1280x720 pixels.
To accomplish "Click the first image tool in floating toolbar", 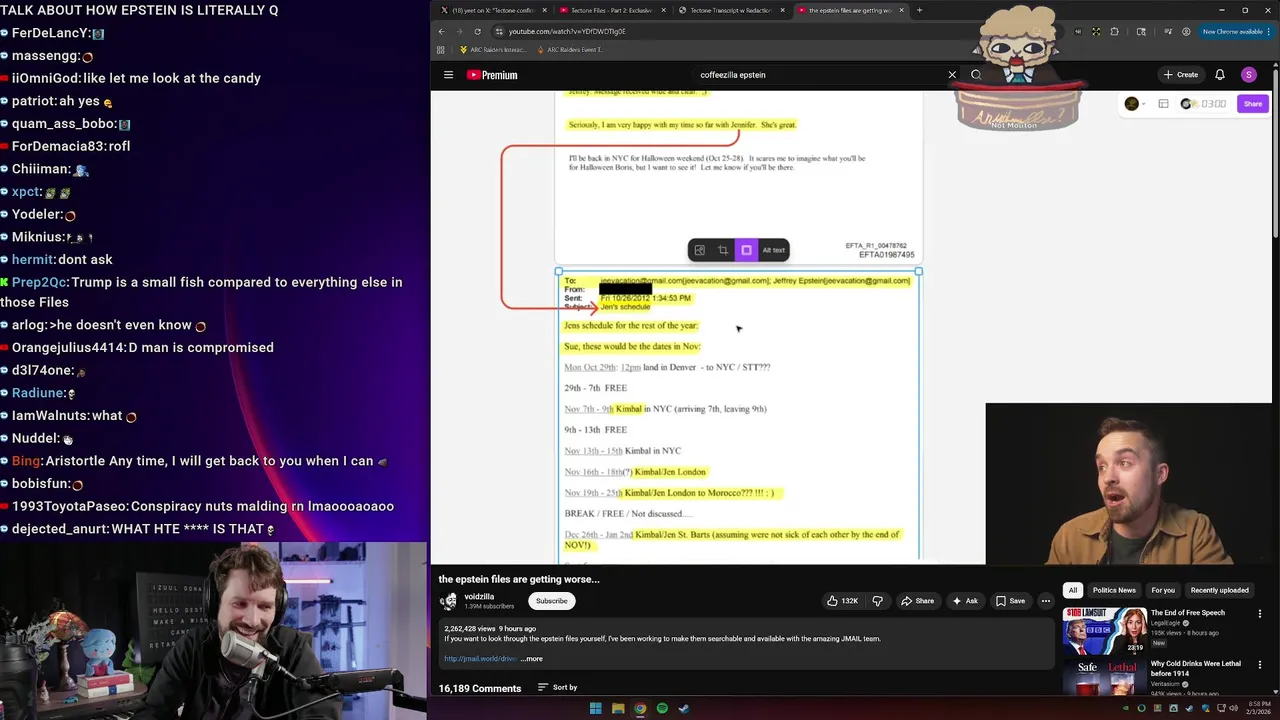I will pos(700,250).
